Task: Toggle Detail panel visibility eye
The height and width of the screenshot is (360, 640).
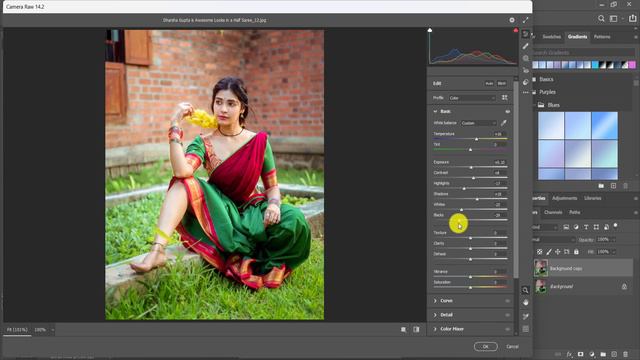Action: (x=508, y=315)
